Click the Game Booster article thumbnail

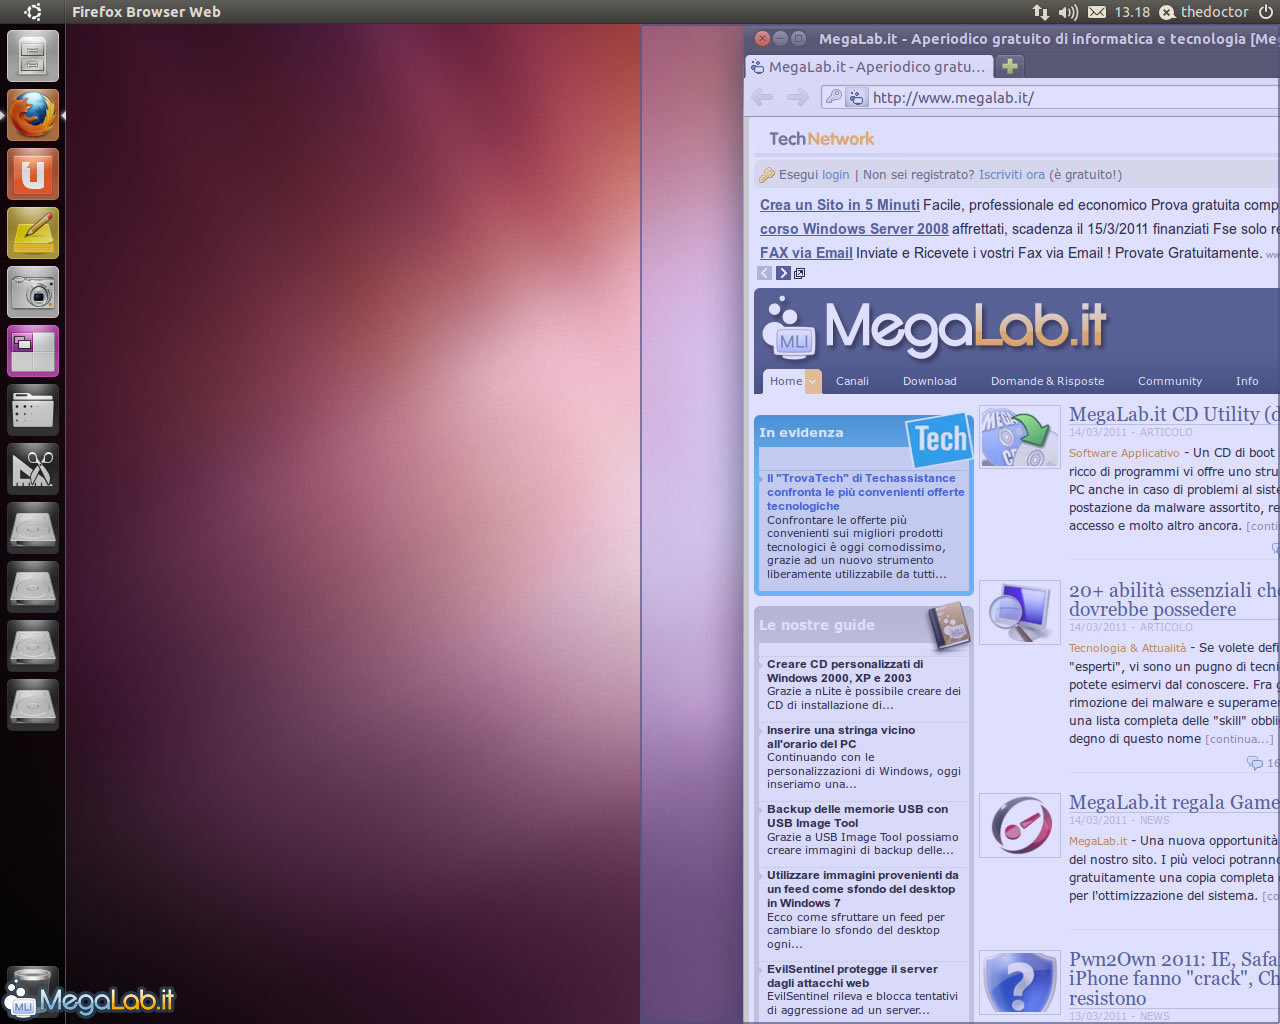coord(1020,826)
